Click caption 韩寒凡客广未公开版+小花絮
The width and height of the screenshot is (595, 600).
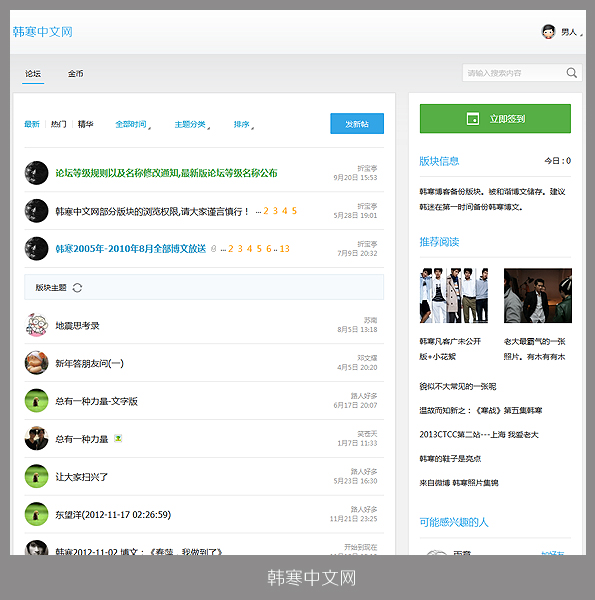[450, 349]
